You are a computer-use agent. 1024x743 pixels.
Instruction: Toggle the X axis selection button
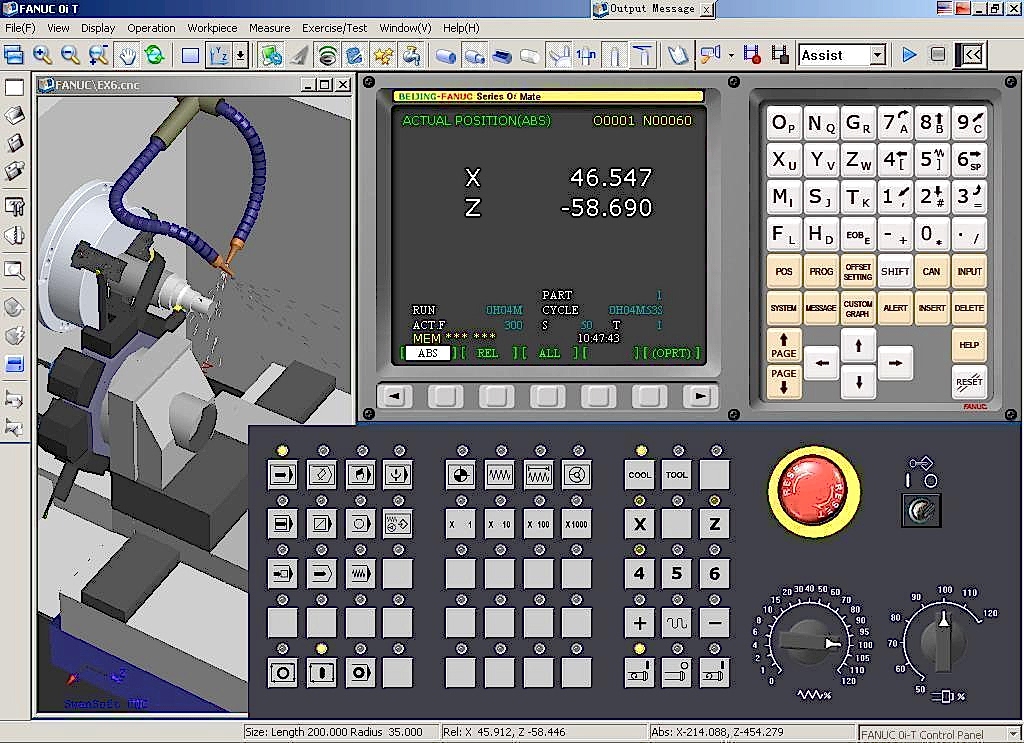640,524
